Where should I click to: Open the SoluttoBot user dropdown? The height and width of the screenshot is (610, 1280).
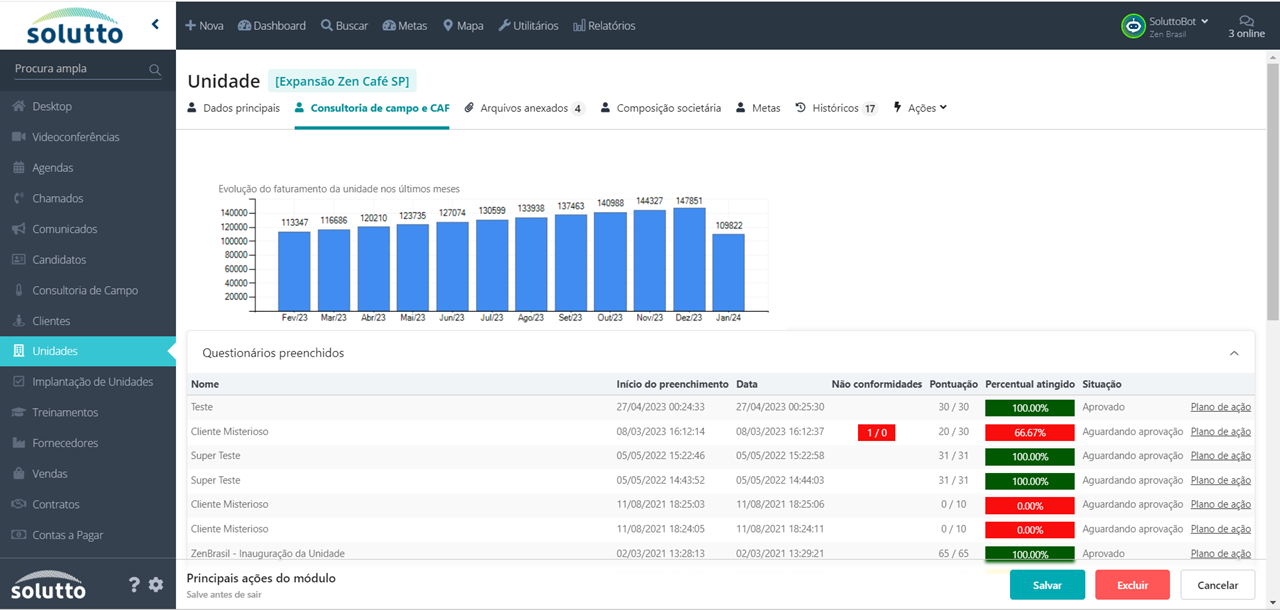[x=1179, y=21]
